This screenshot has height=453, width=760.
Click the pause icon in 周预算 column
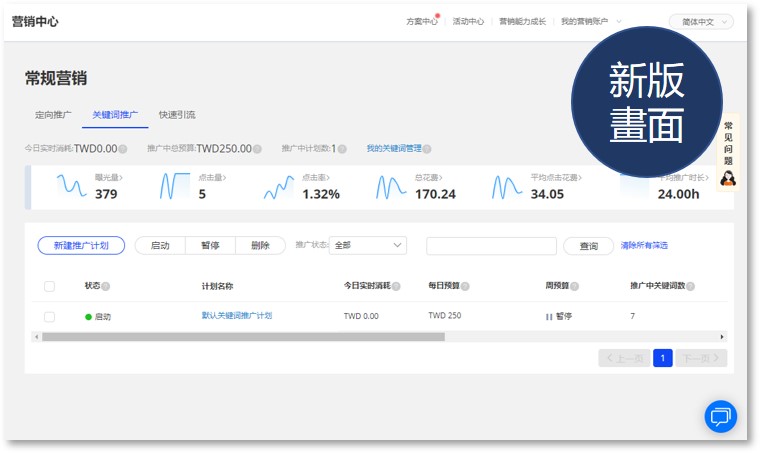click(x=548, y=316)
